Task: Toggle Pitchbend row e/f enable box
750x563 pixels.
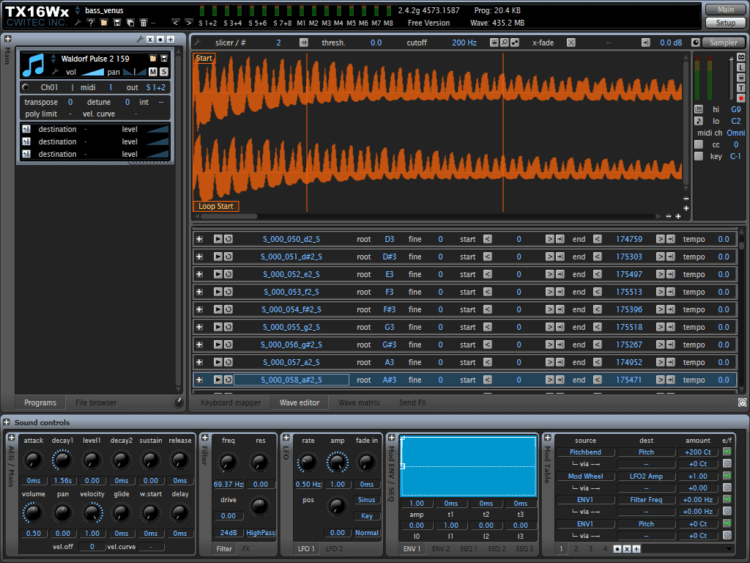Action: point(727,452)
